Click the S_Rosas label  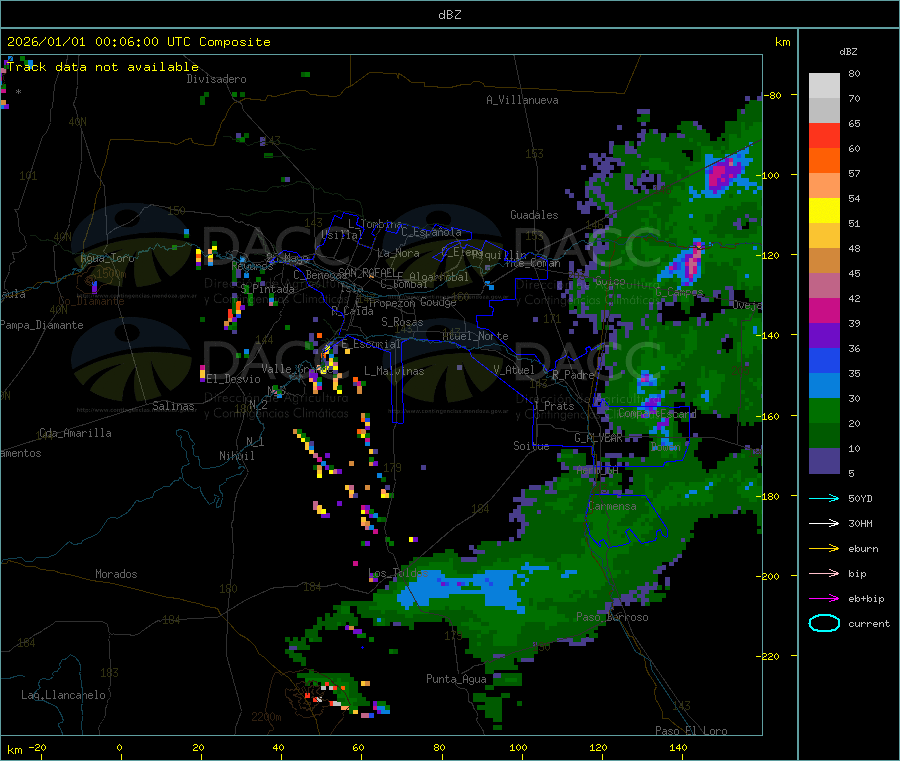(402, 322)
